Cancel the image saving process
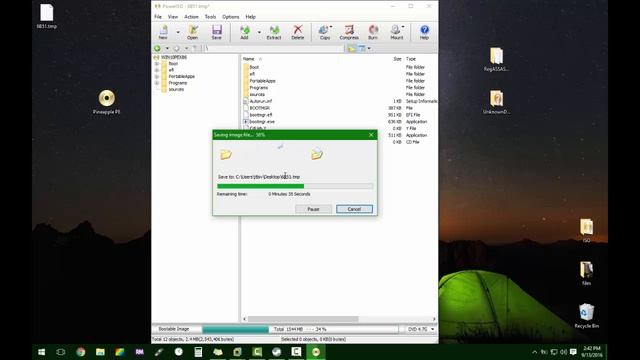The width and height of the screenshot is (640, 360). click(x=354, y=209)
